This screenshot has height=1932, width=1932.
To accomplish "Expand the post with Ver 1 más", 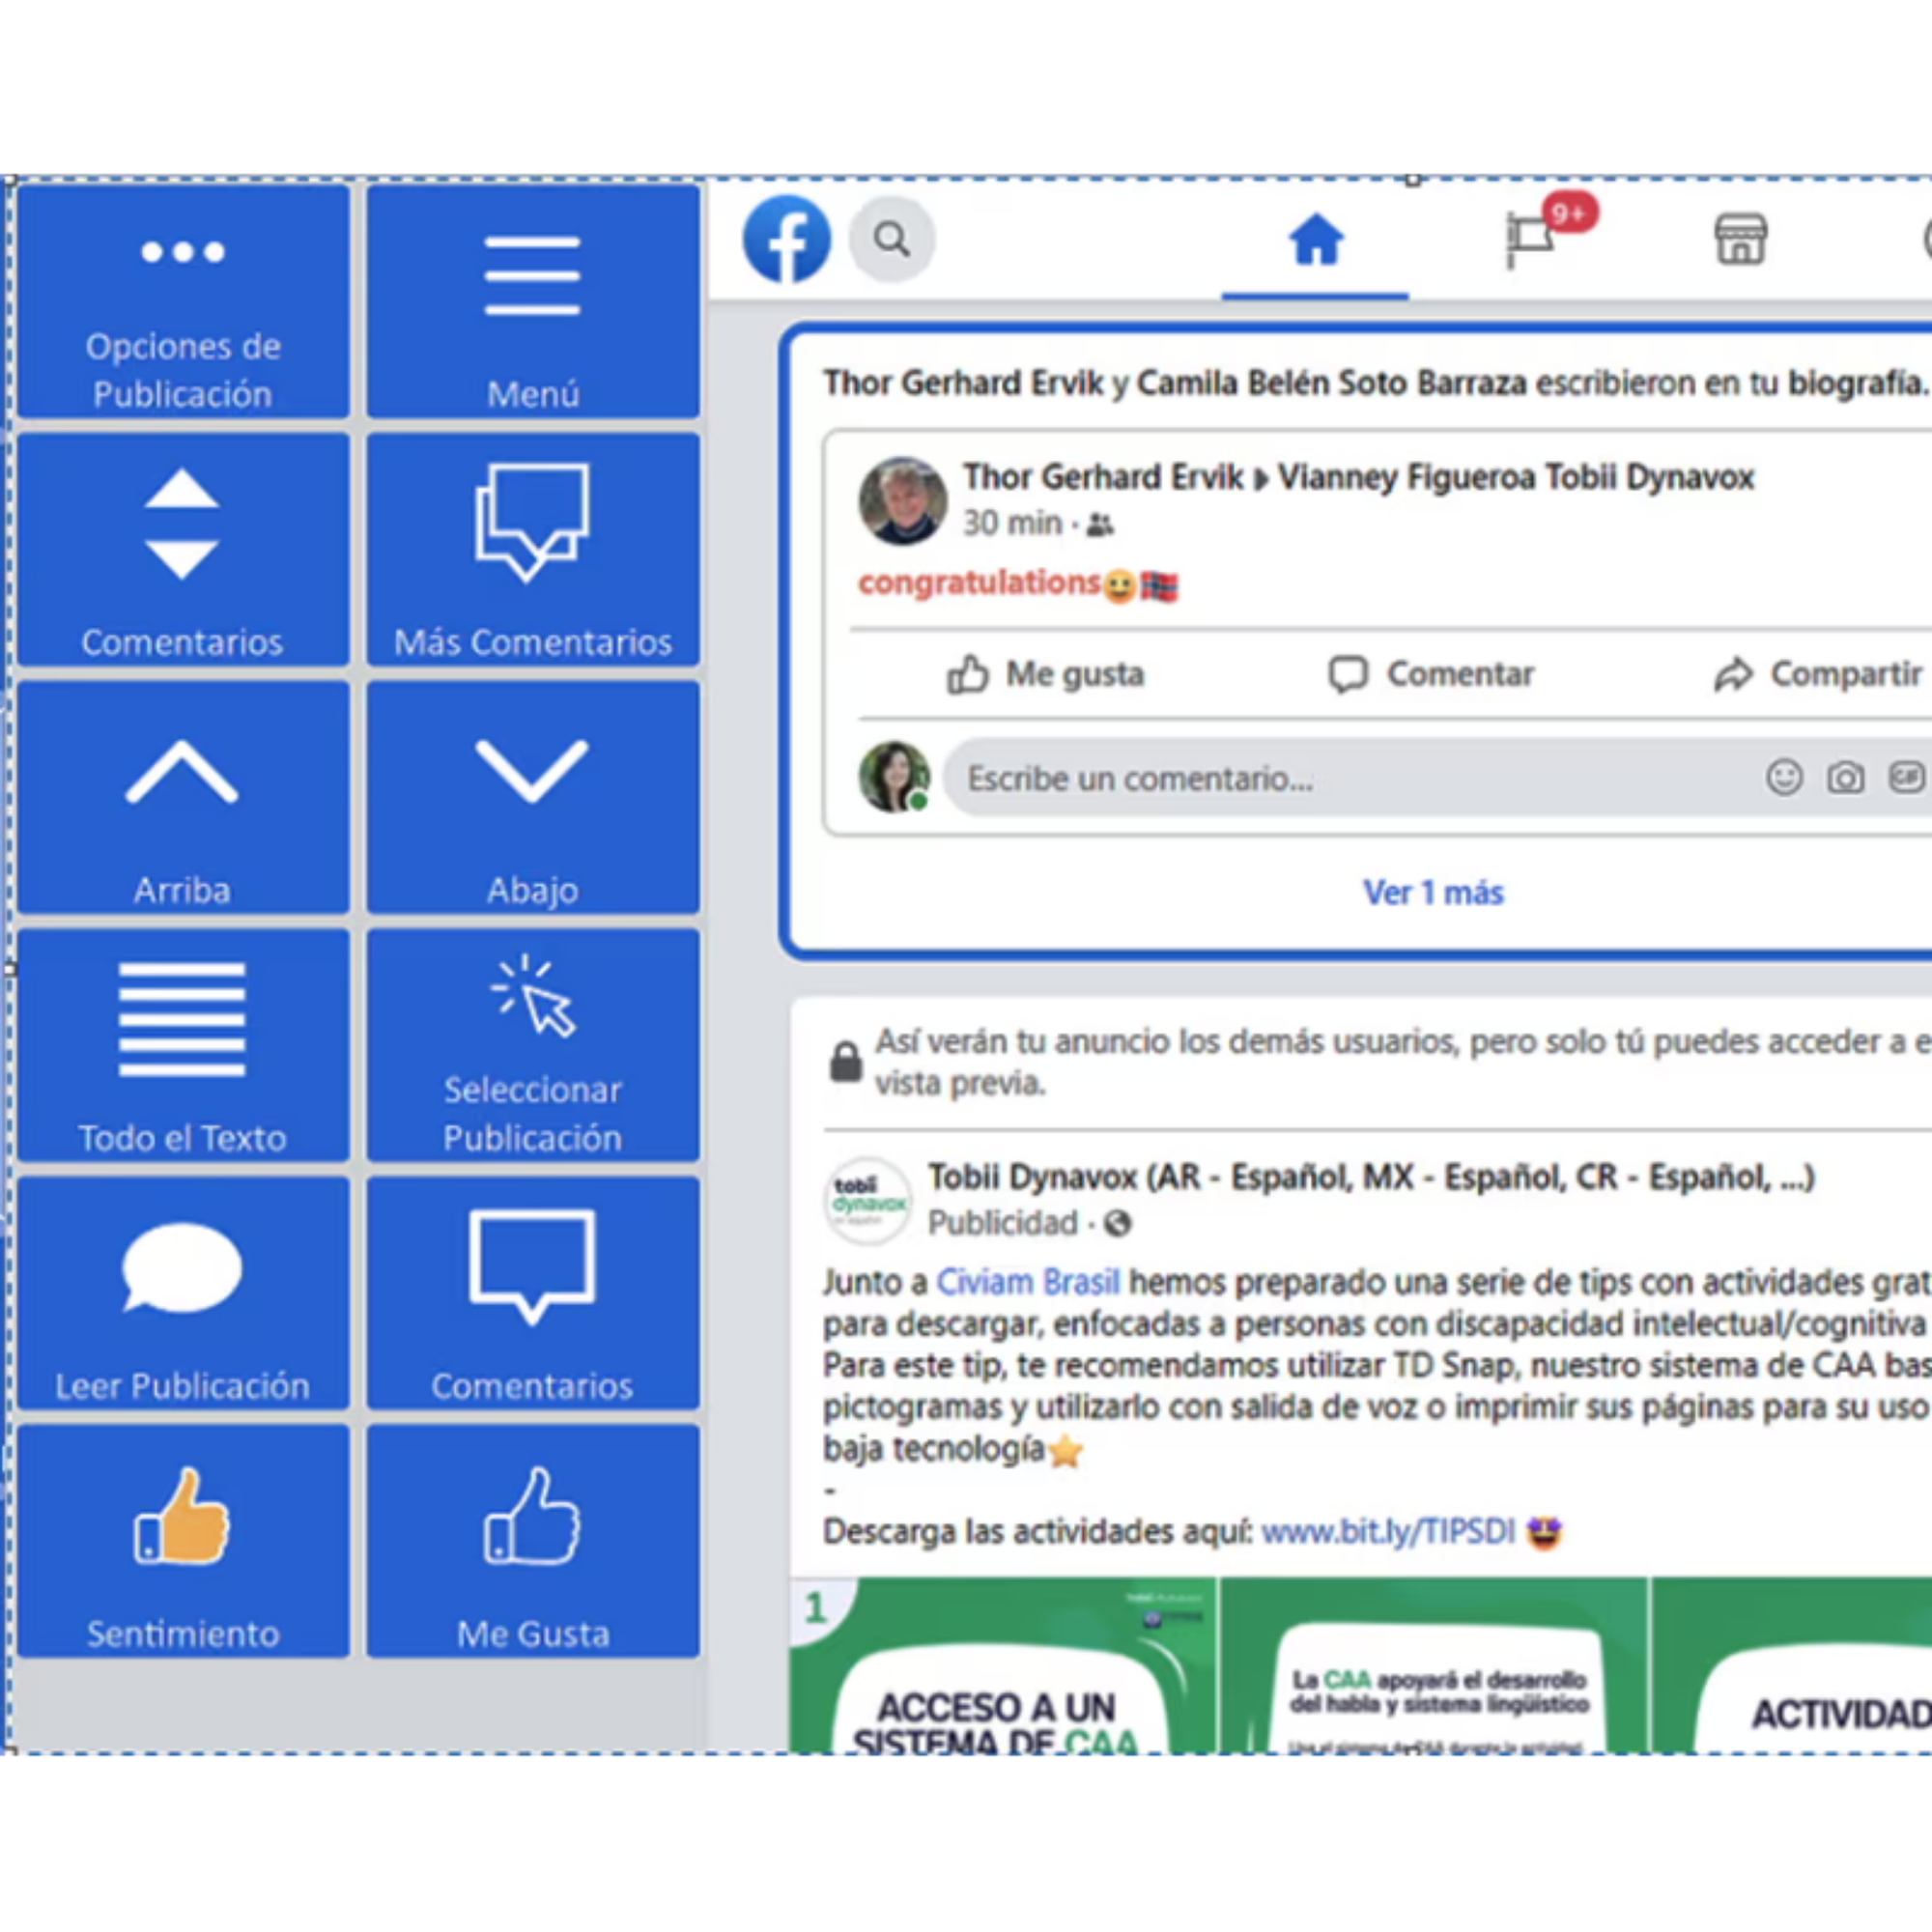I will 1432,892.
